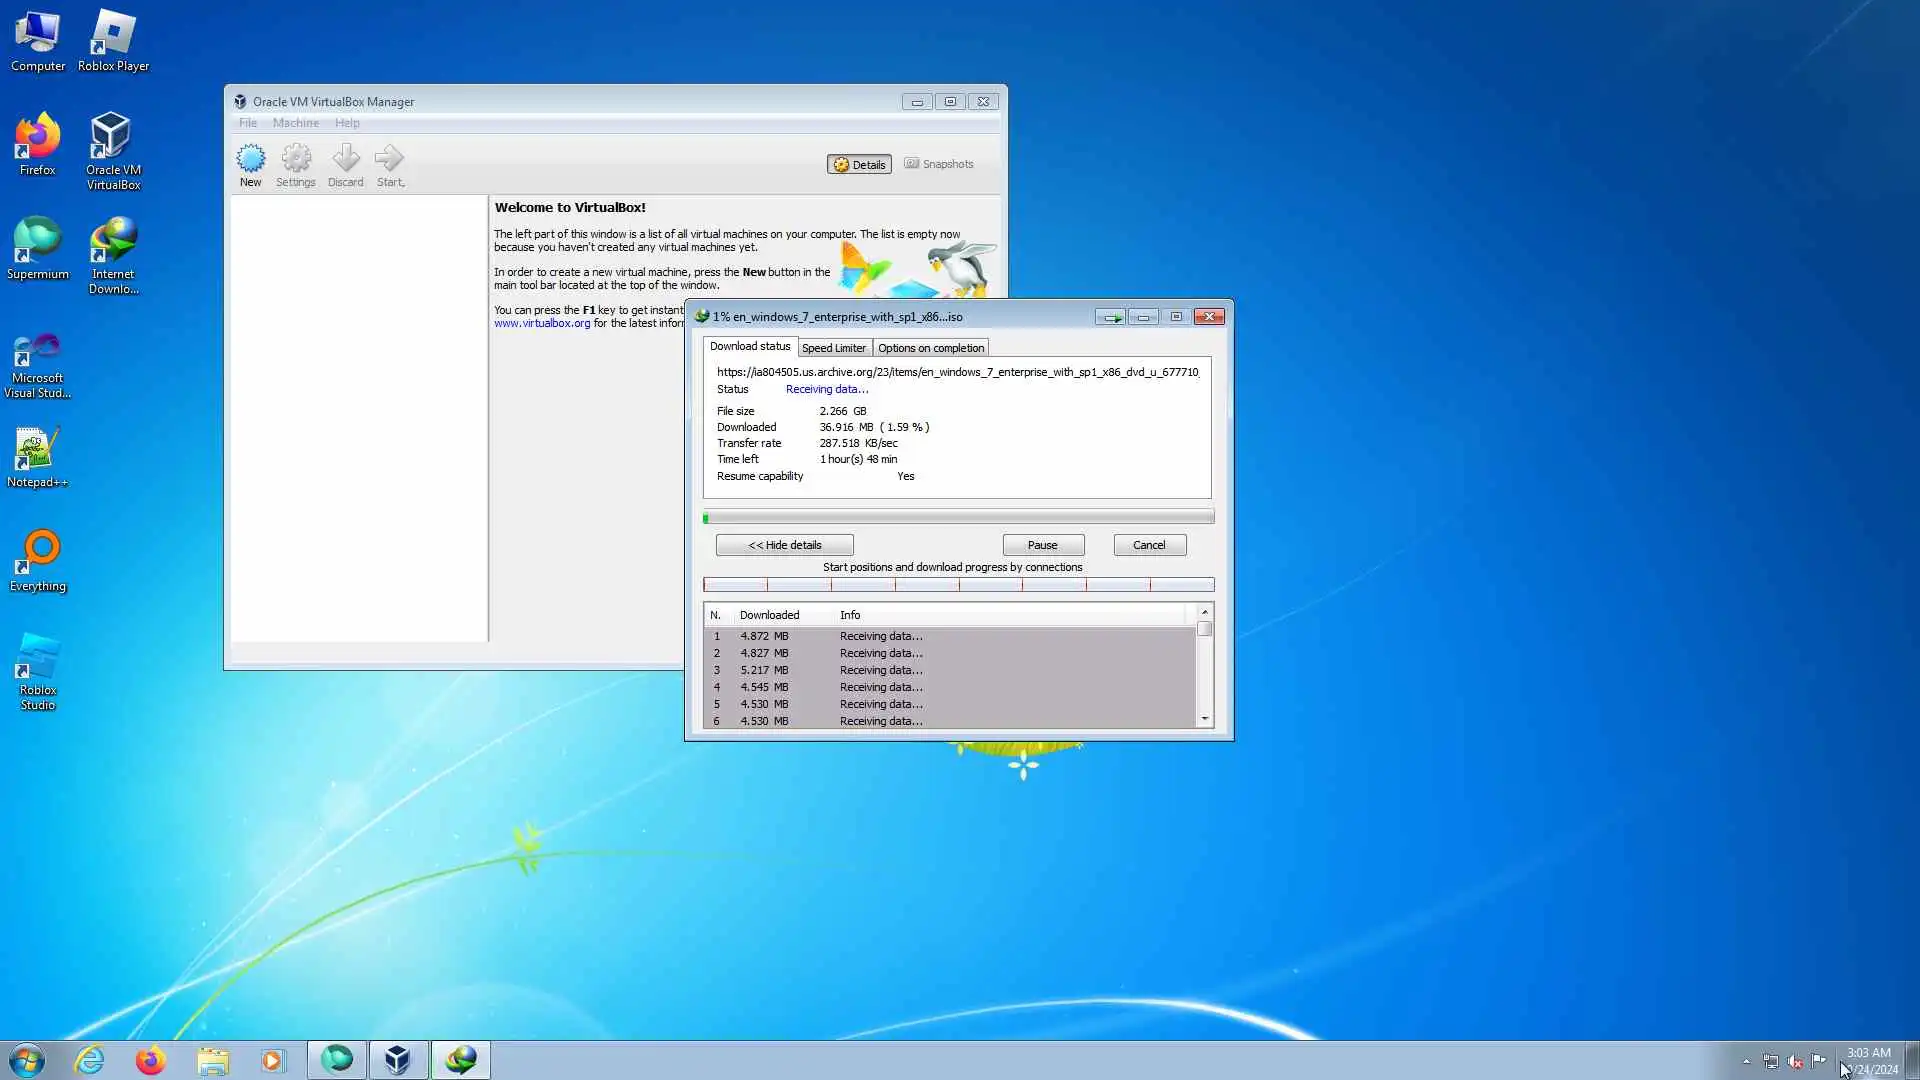Collapse download info with Hide details
The width and height of the screenshot is (1920, 1080).
pyautogui.click(x=784, y=545)
